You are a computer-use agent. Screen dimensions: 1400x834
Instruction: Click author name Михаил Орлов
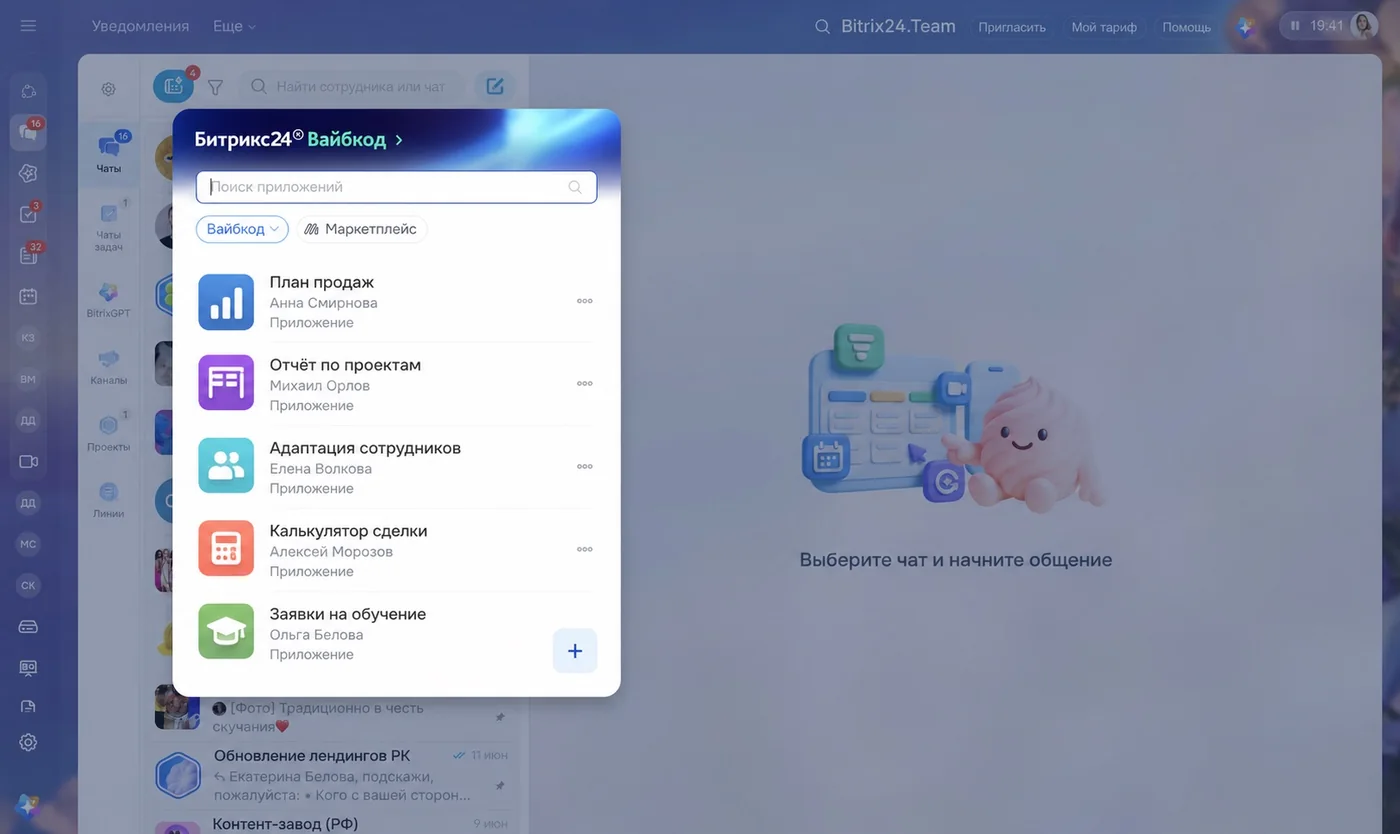tap(320, 386)
